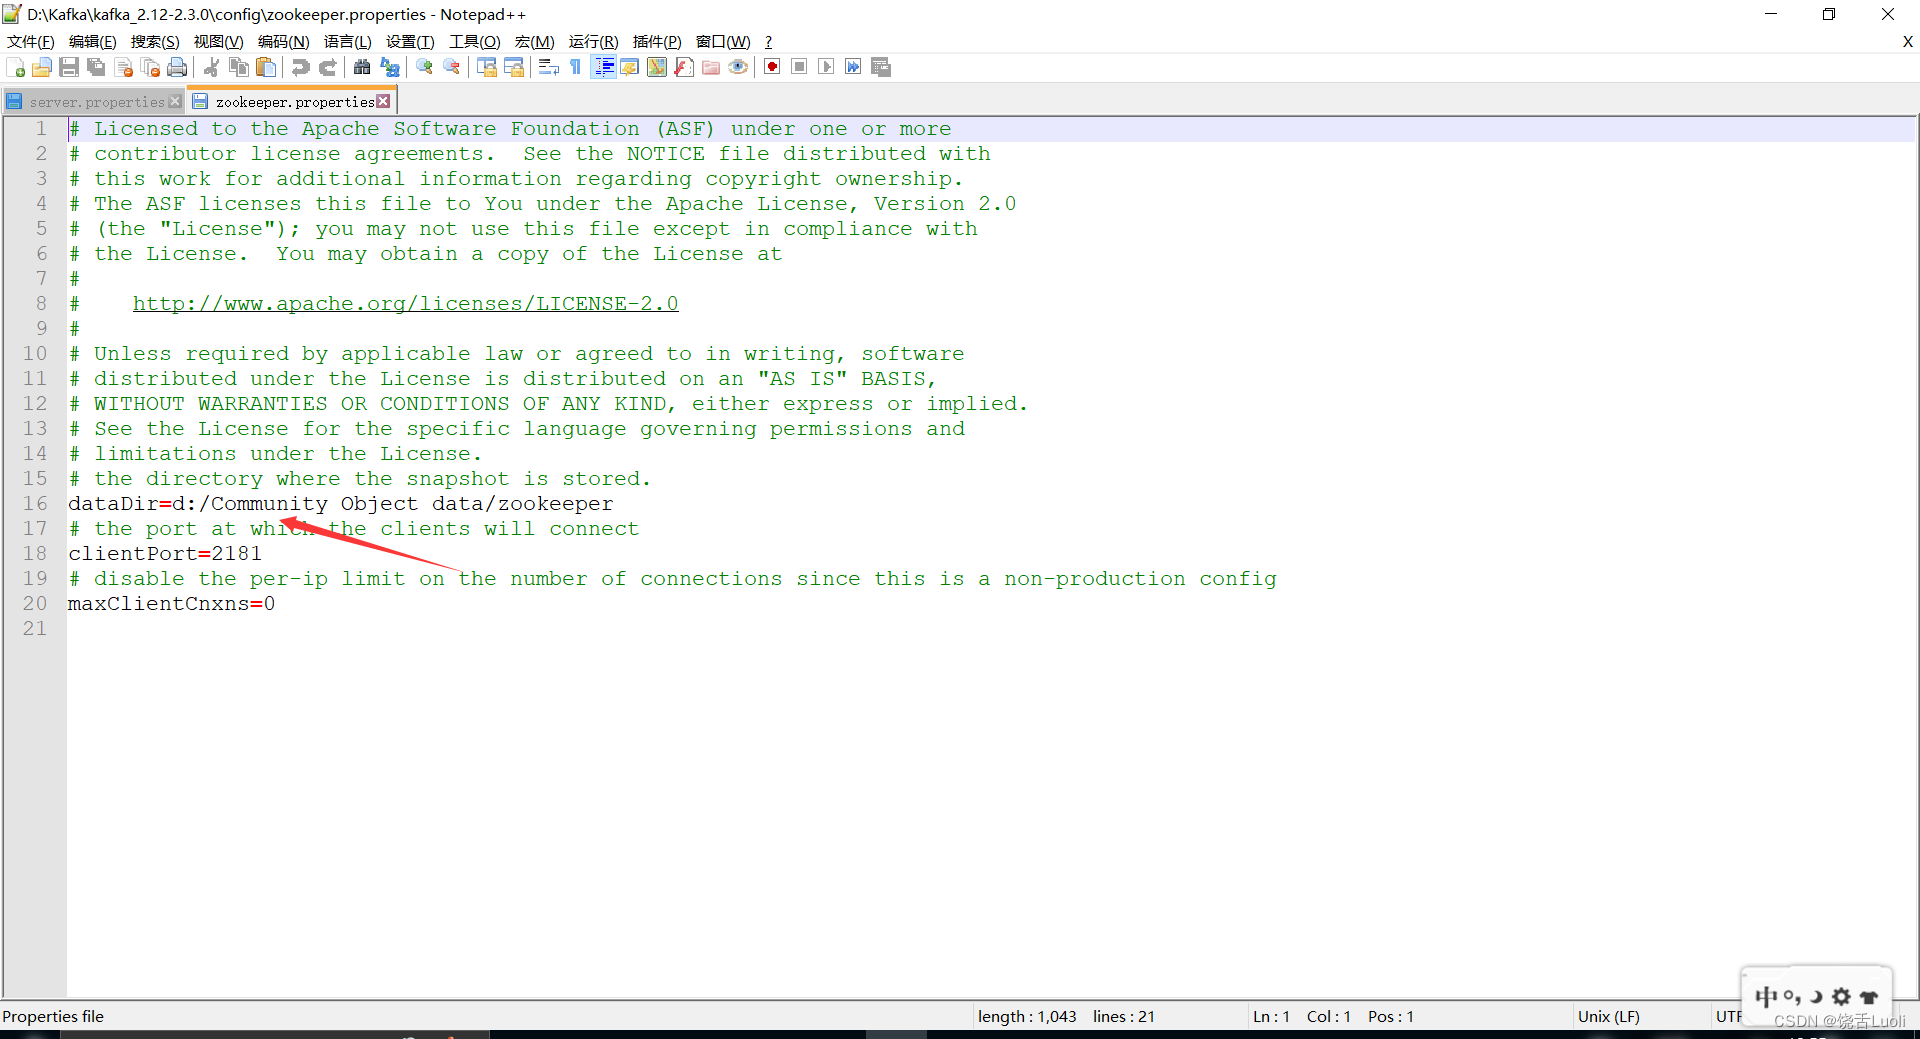Open Find dialog with binoculars icon
1920x1039 pixels.
pyautogui.click(x=362, y=67)
